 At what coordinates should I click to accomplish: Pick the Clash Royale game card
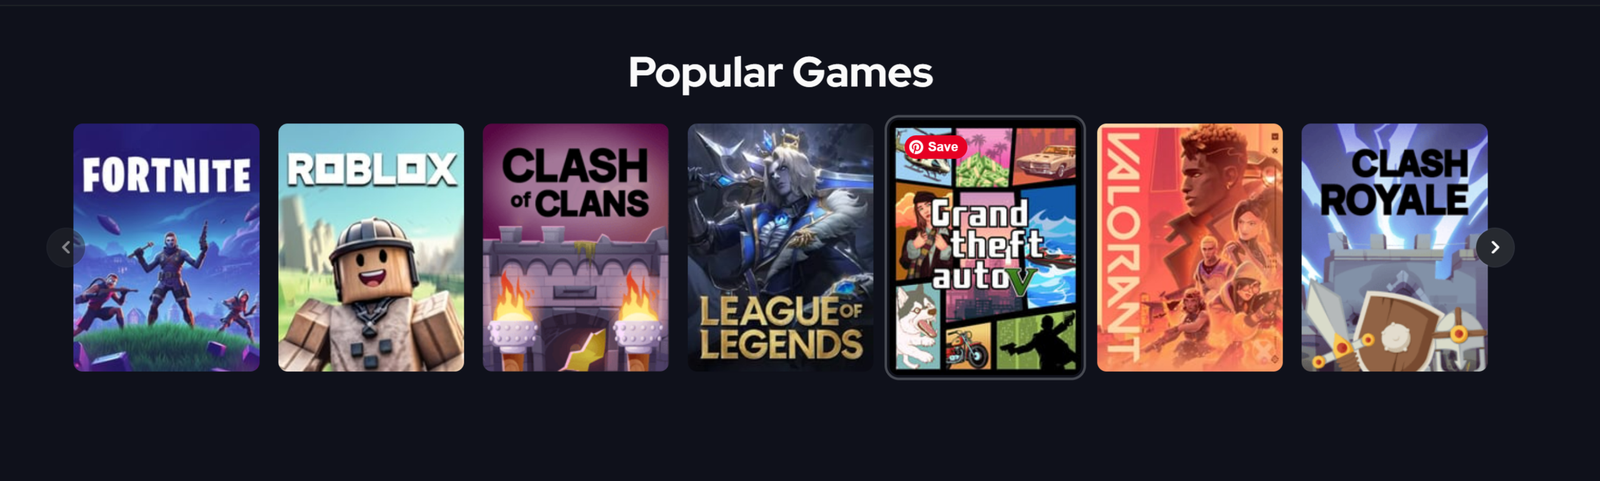coord(1394,247)
